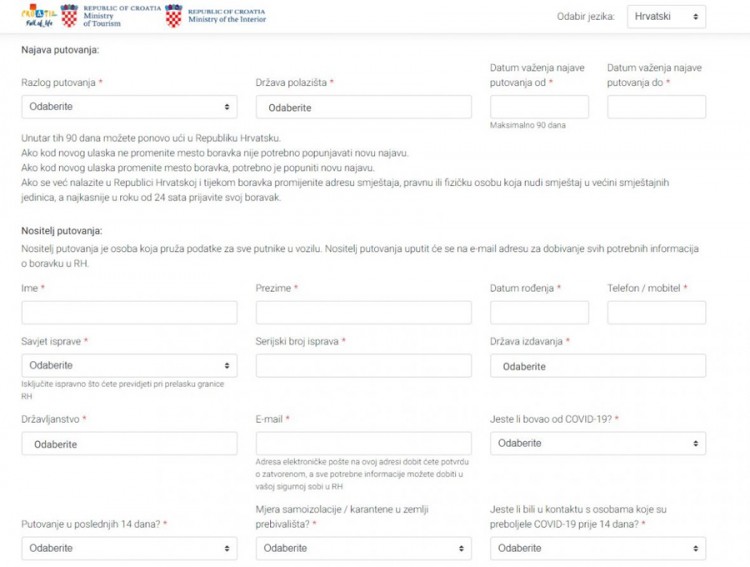Viewport: 750px width, 567px height.
Task: Click the Ime text field
Action: click(129, 313)
